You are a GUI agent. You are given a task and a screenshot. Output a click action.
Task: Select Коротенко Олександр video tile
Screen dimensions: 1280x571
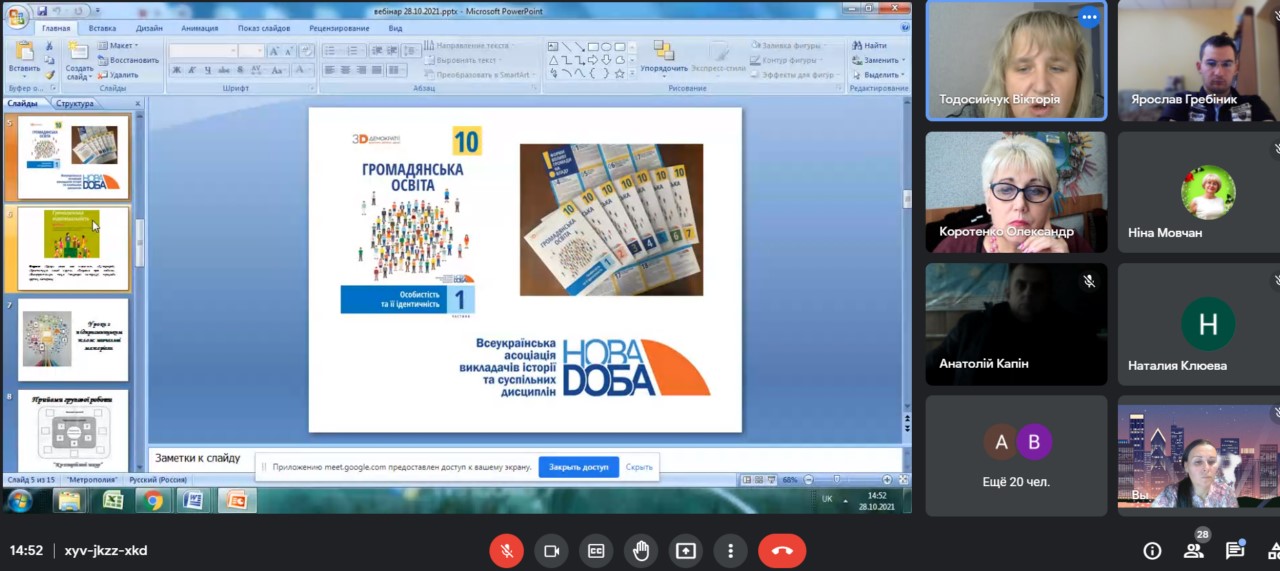coord(1016,192)
